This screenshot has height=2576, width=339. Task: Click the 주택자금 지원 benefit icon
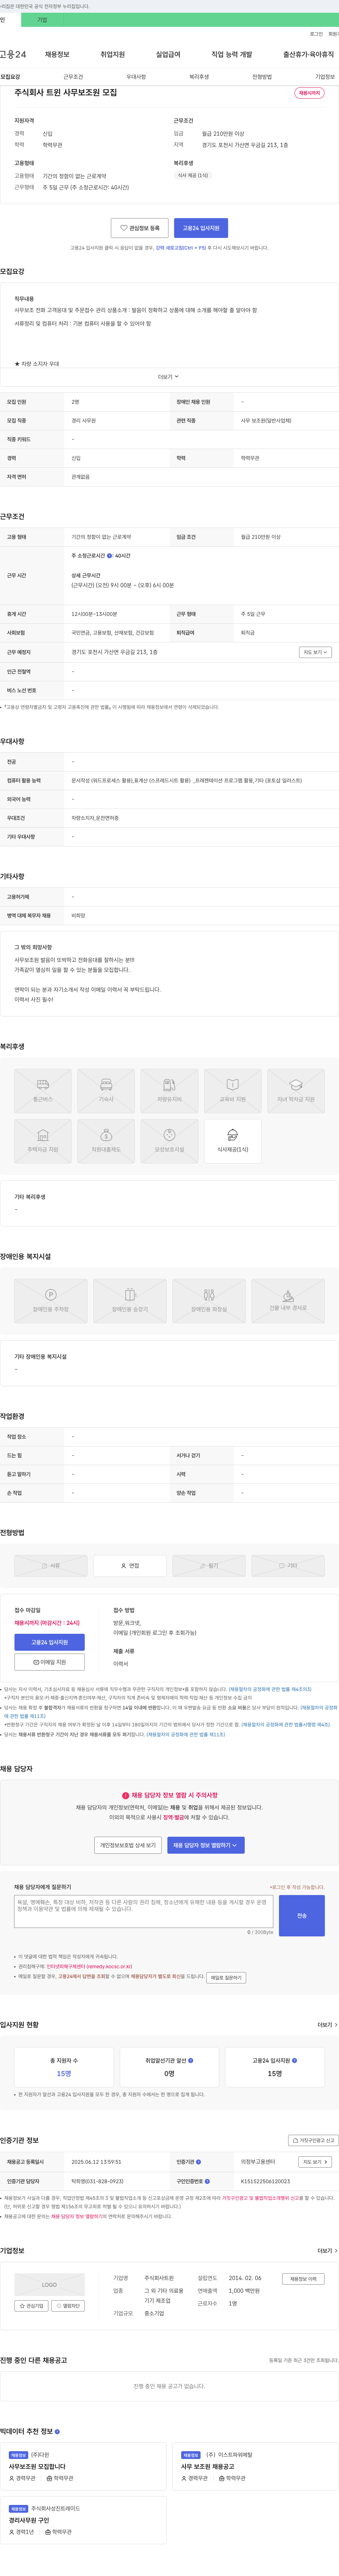pyautogui.click(x=43, y=1141)
